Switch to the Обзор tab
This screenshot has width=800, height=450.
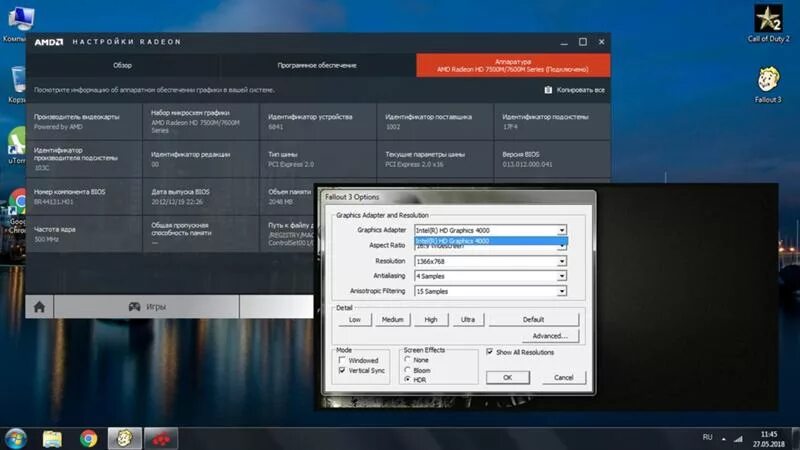tap(122, 65)
